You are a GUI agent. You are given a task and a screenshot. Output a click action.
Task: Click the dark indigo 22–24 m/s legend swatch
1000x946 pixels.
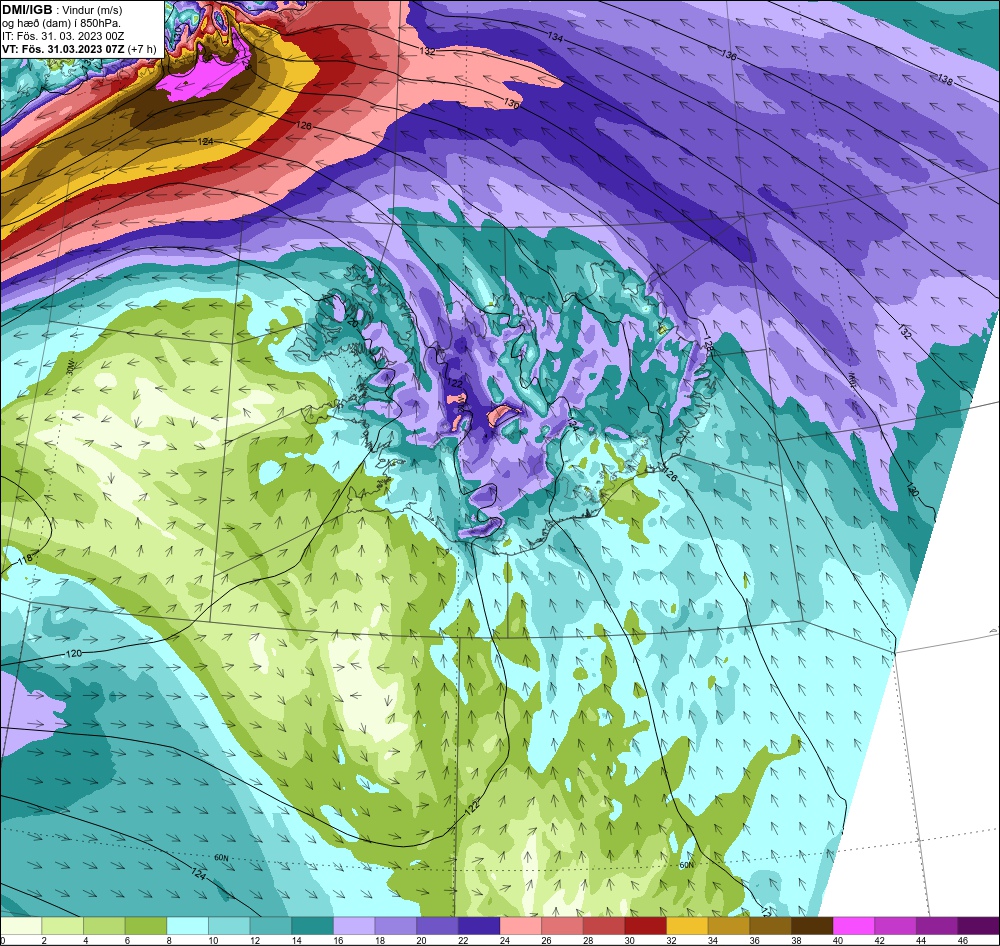479,926
